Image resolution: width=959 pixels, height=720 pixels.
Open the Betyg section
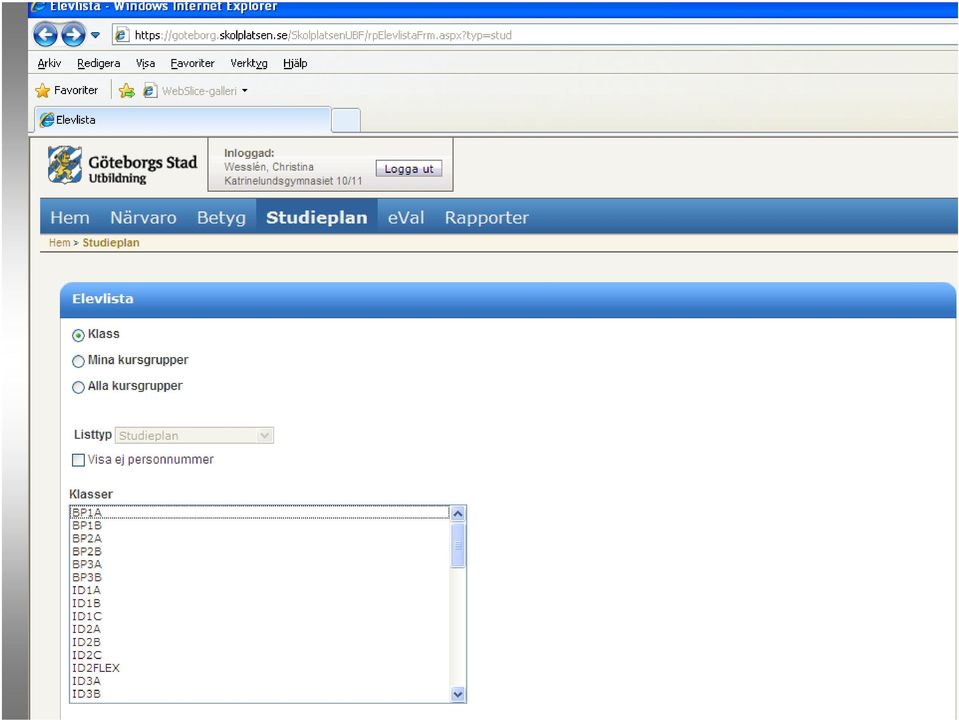pyautogui.click(x=221, y=218)
